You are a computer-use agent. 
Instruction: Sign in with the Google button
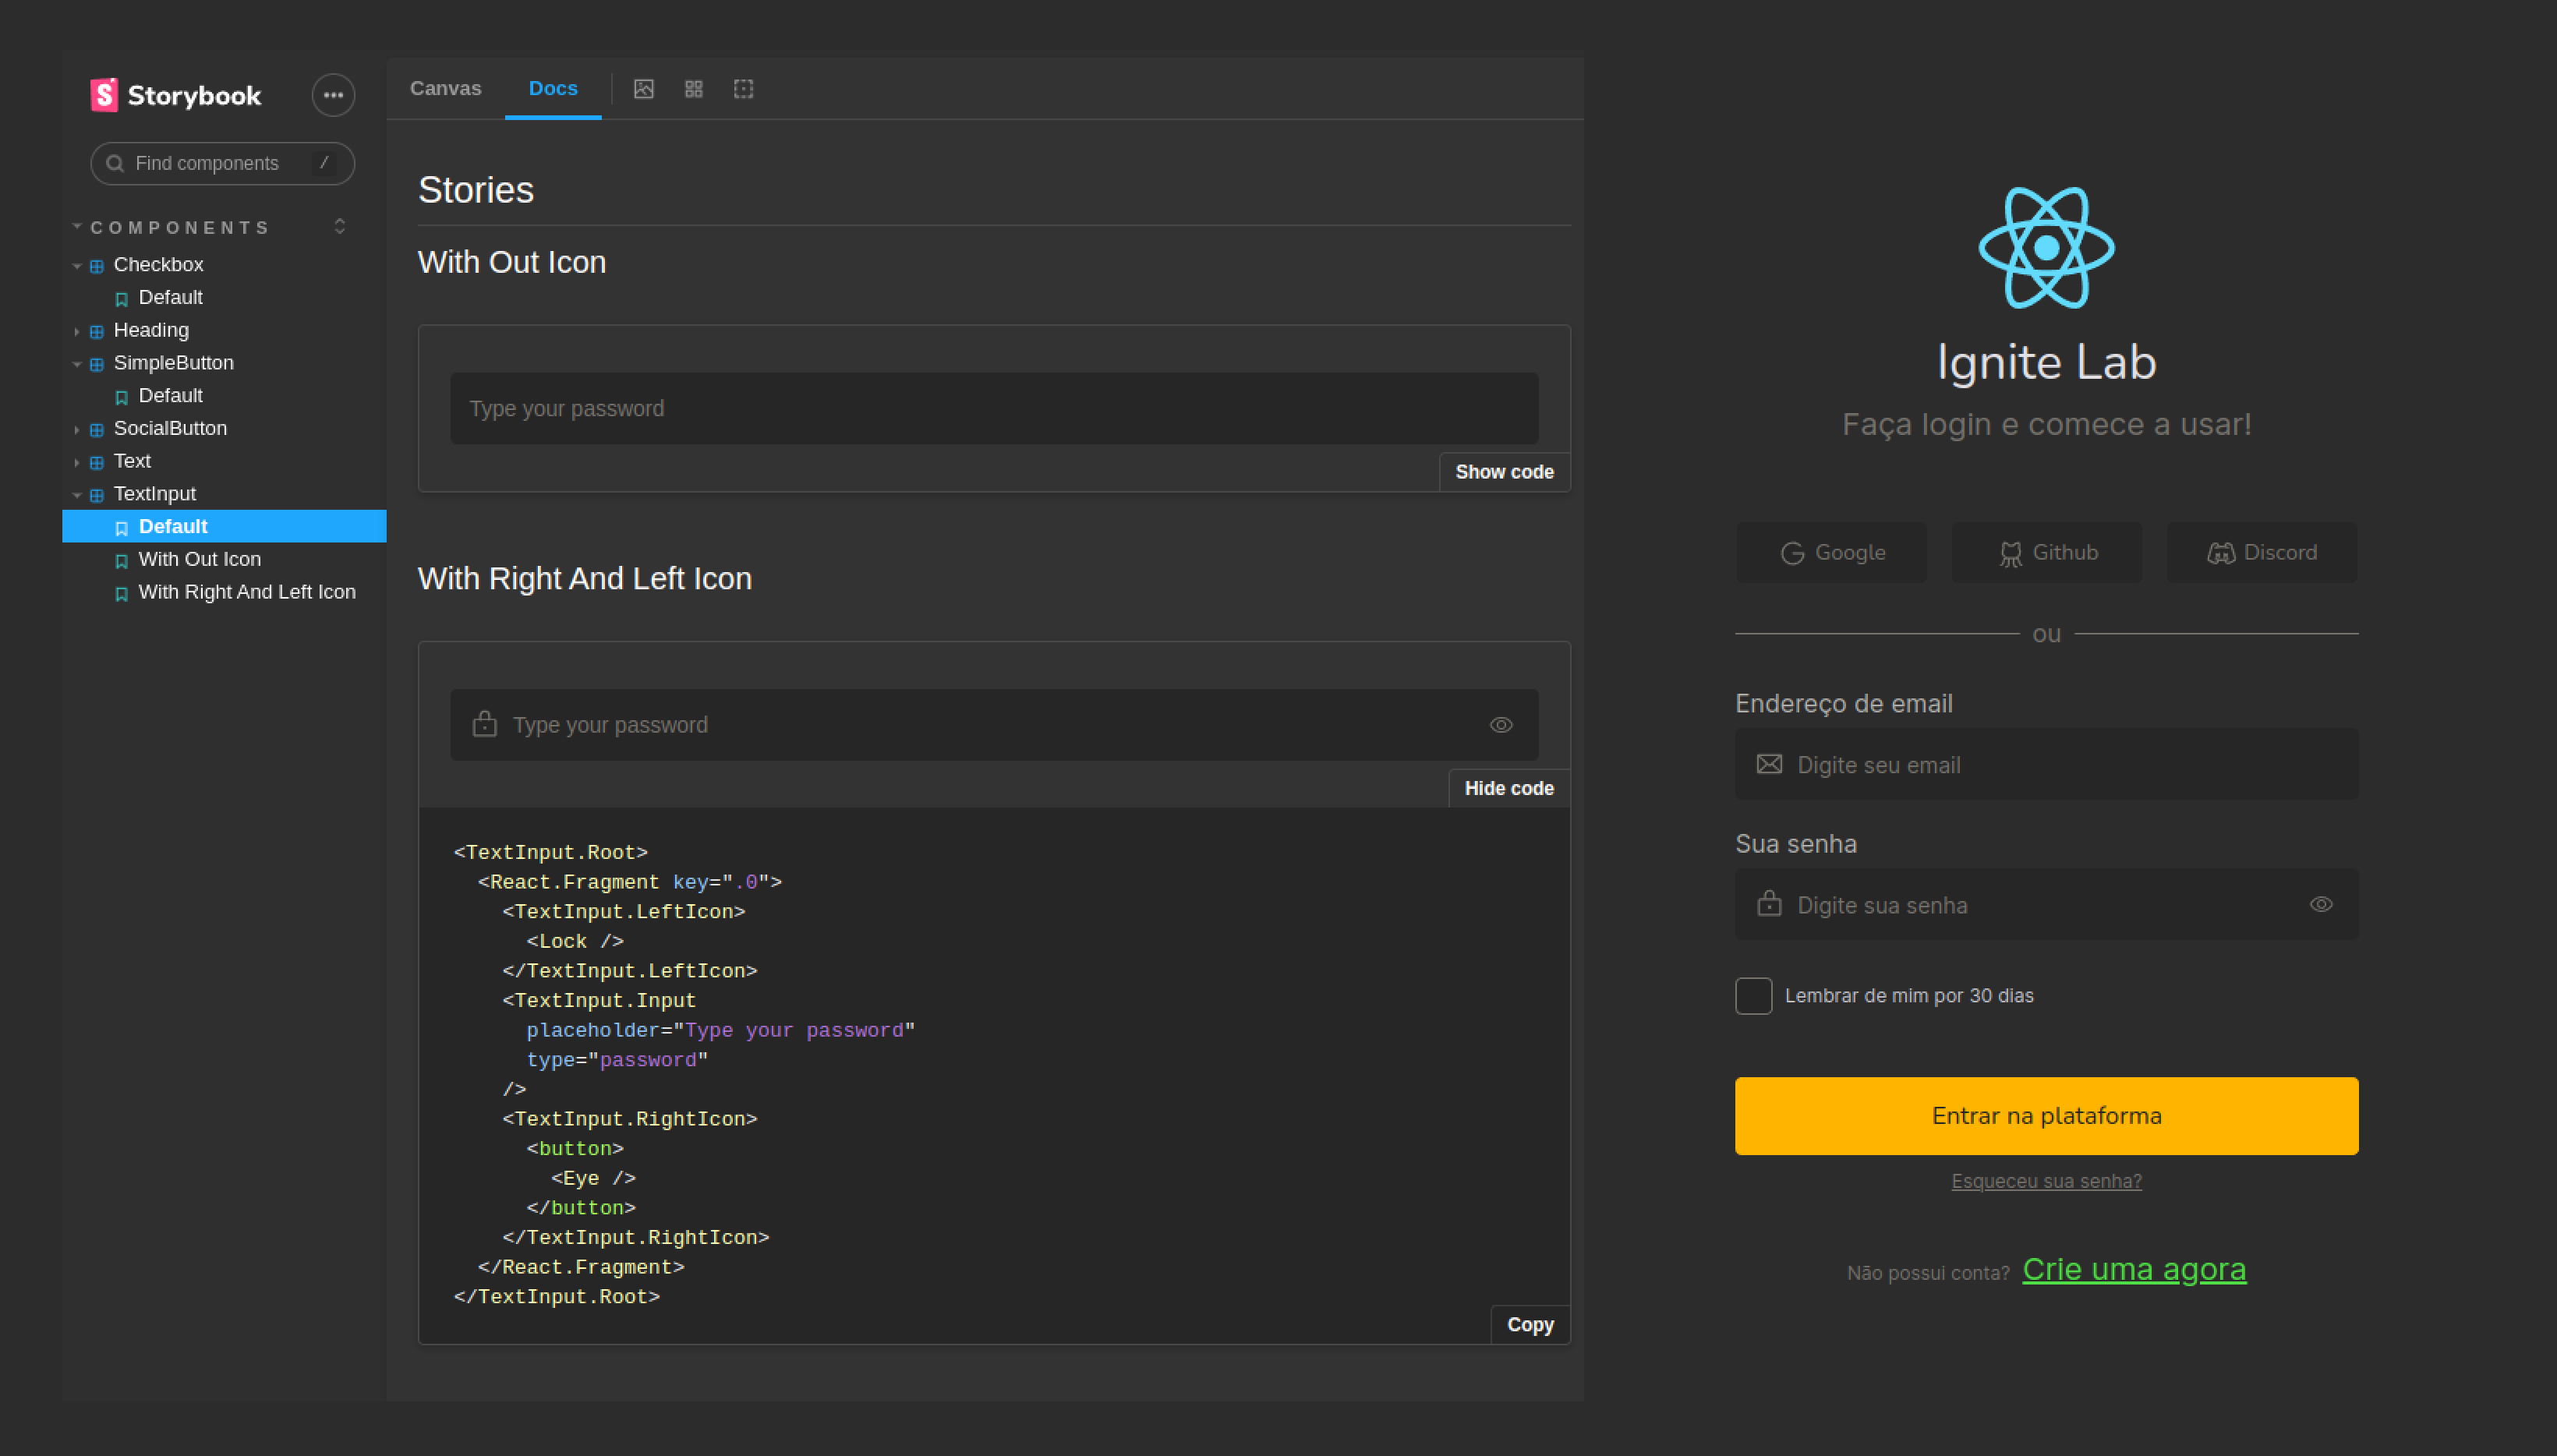click(1831, 552)
